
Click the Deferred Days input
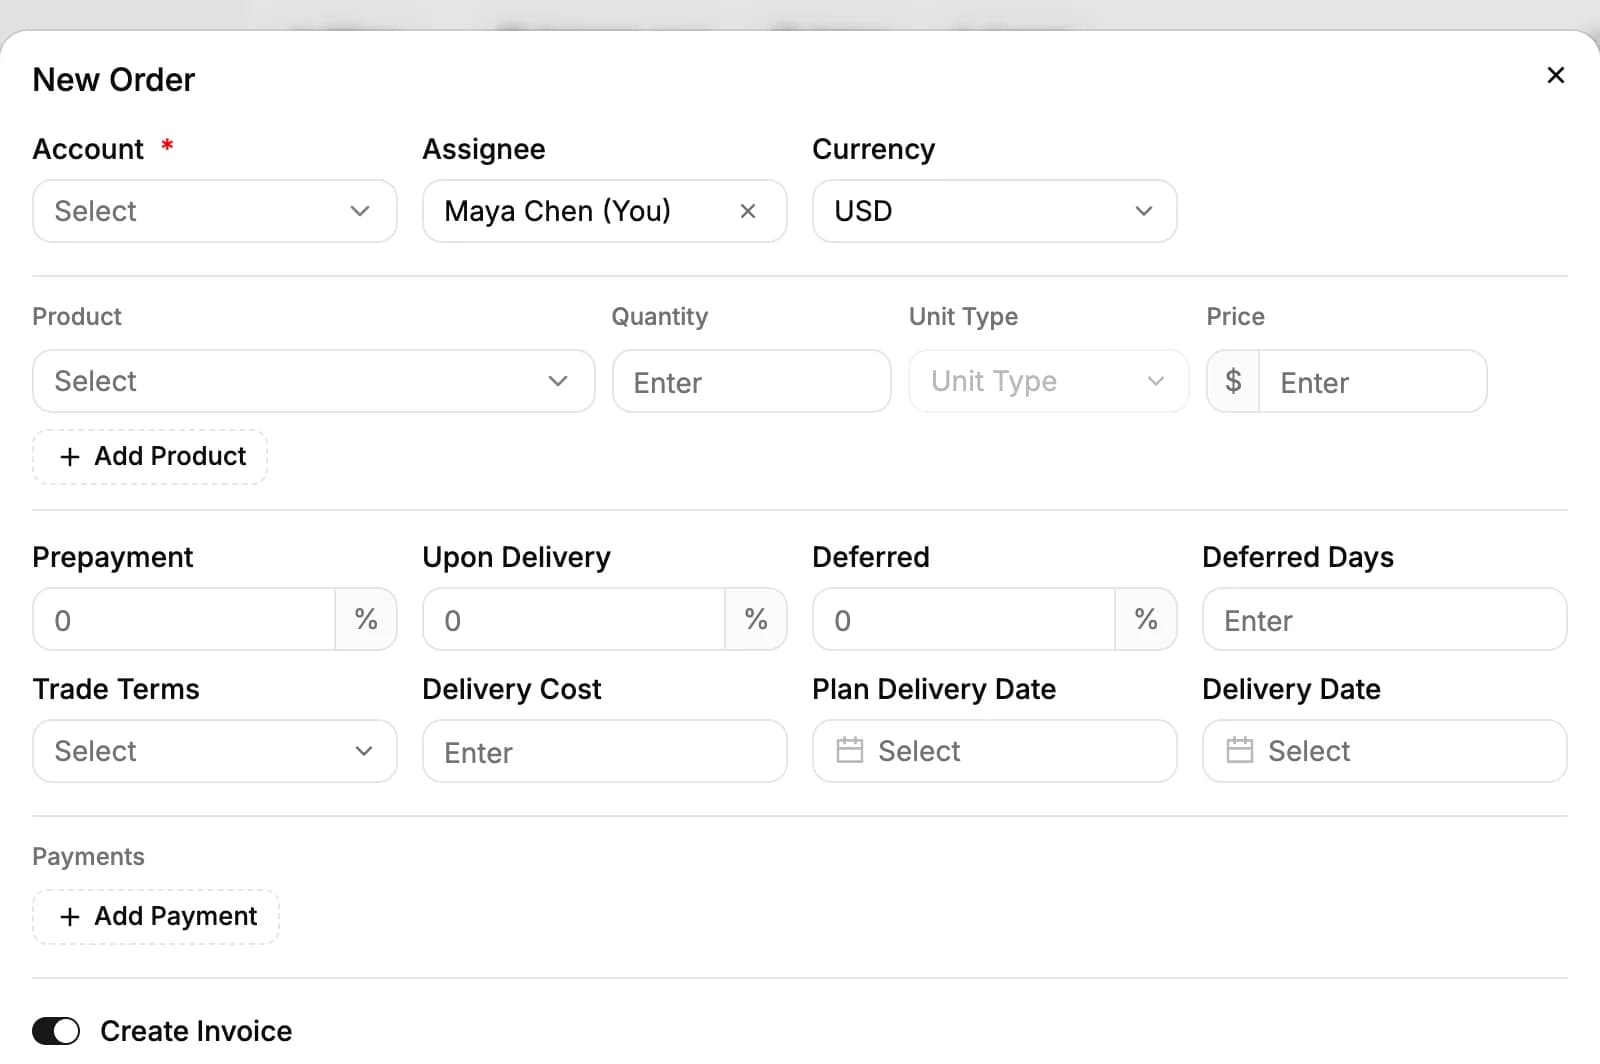pyautogui.click(x=1384, y=619)
